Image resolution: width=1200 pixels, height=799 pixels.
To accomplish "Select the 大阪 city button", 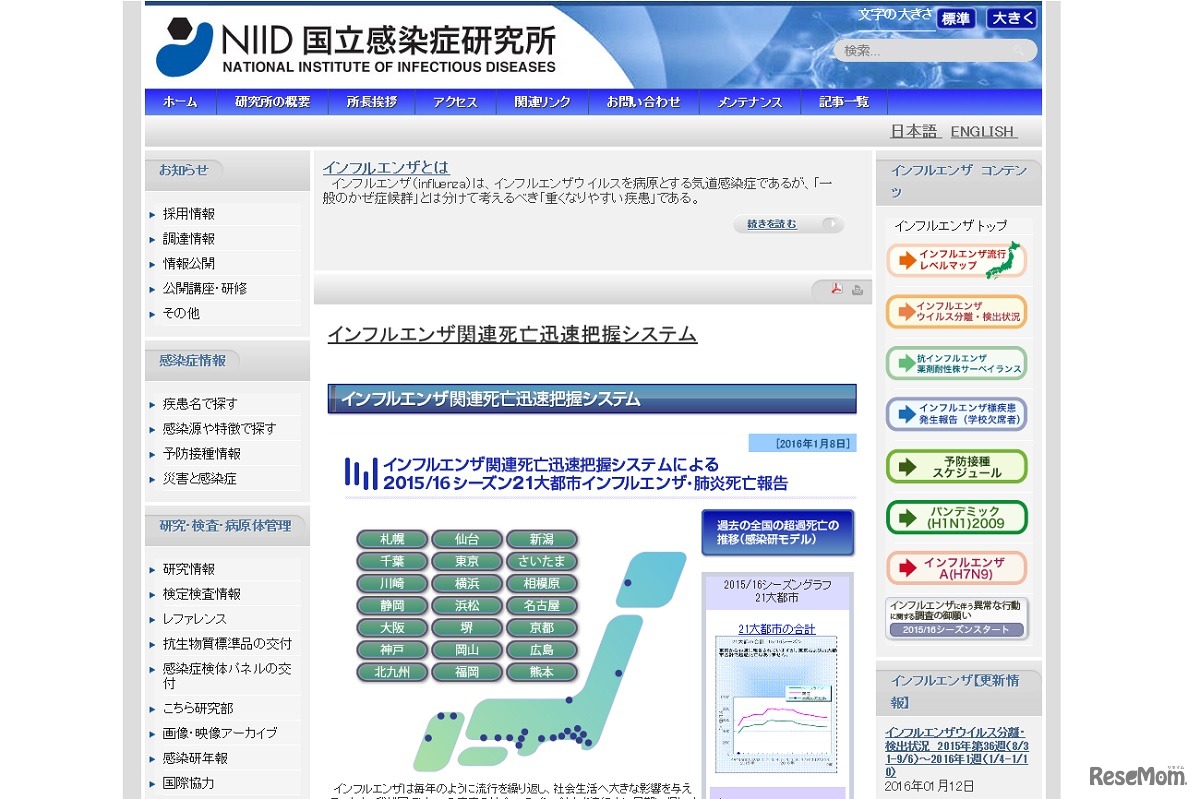I will coord(392,628).
